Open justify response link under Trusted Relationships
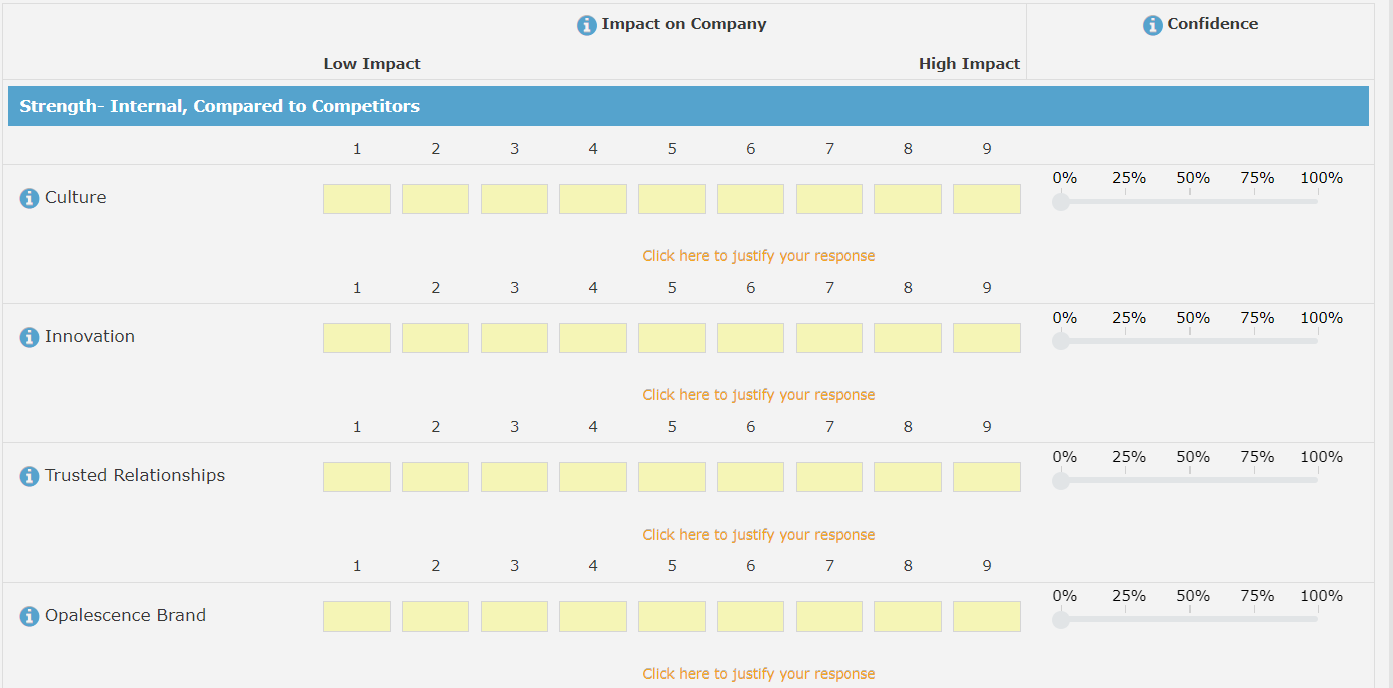1393x688 pixels. (x=758, y=535)
